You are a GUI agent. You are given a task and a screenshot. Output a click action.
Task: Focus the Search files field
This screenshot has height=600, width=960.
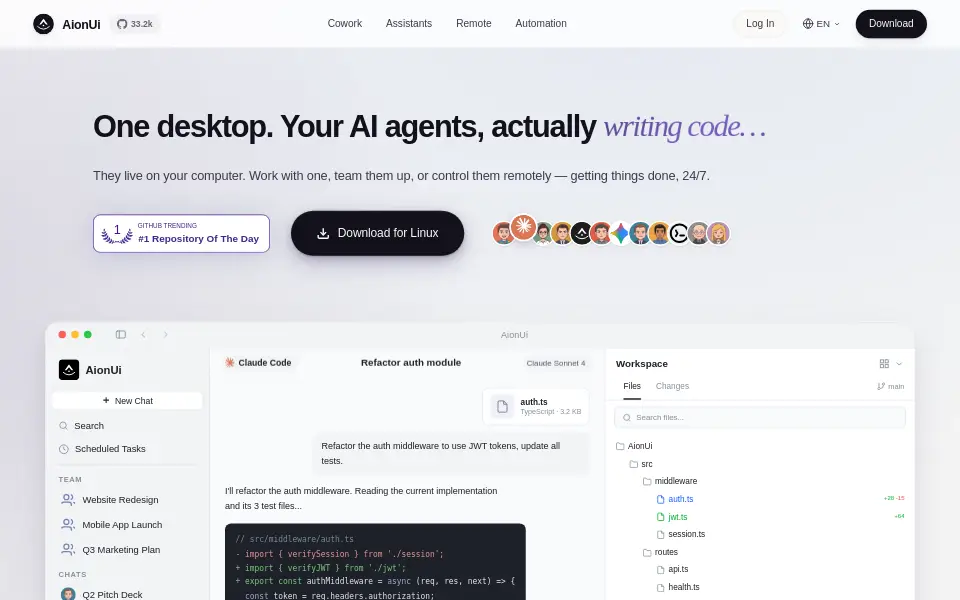(x=760, y=418)
